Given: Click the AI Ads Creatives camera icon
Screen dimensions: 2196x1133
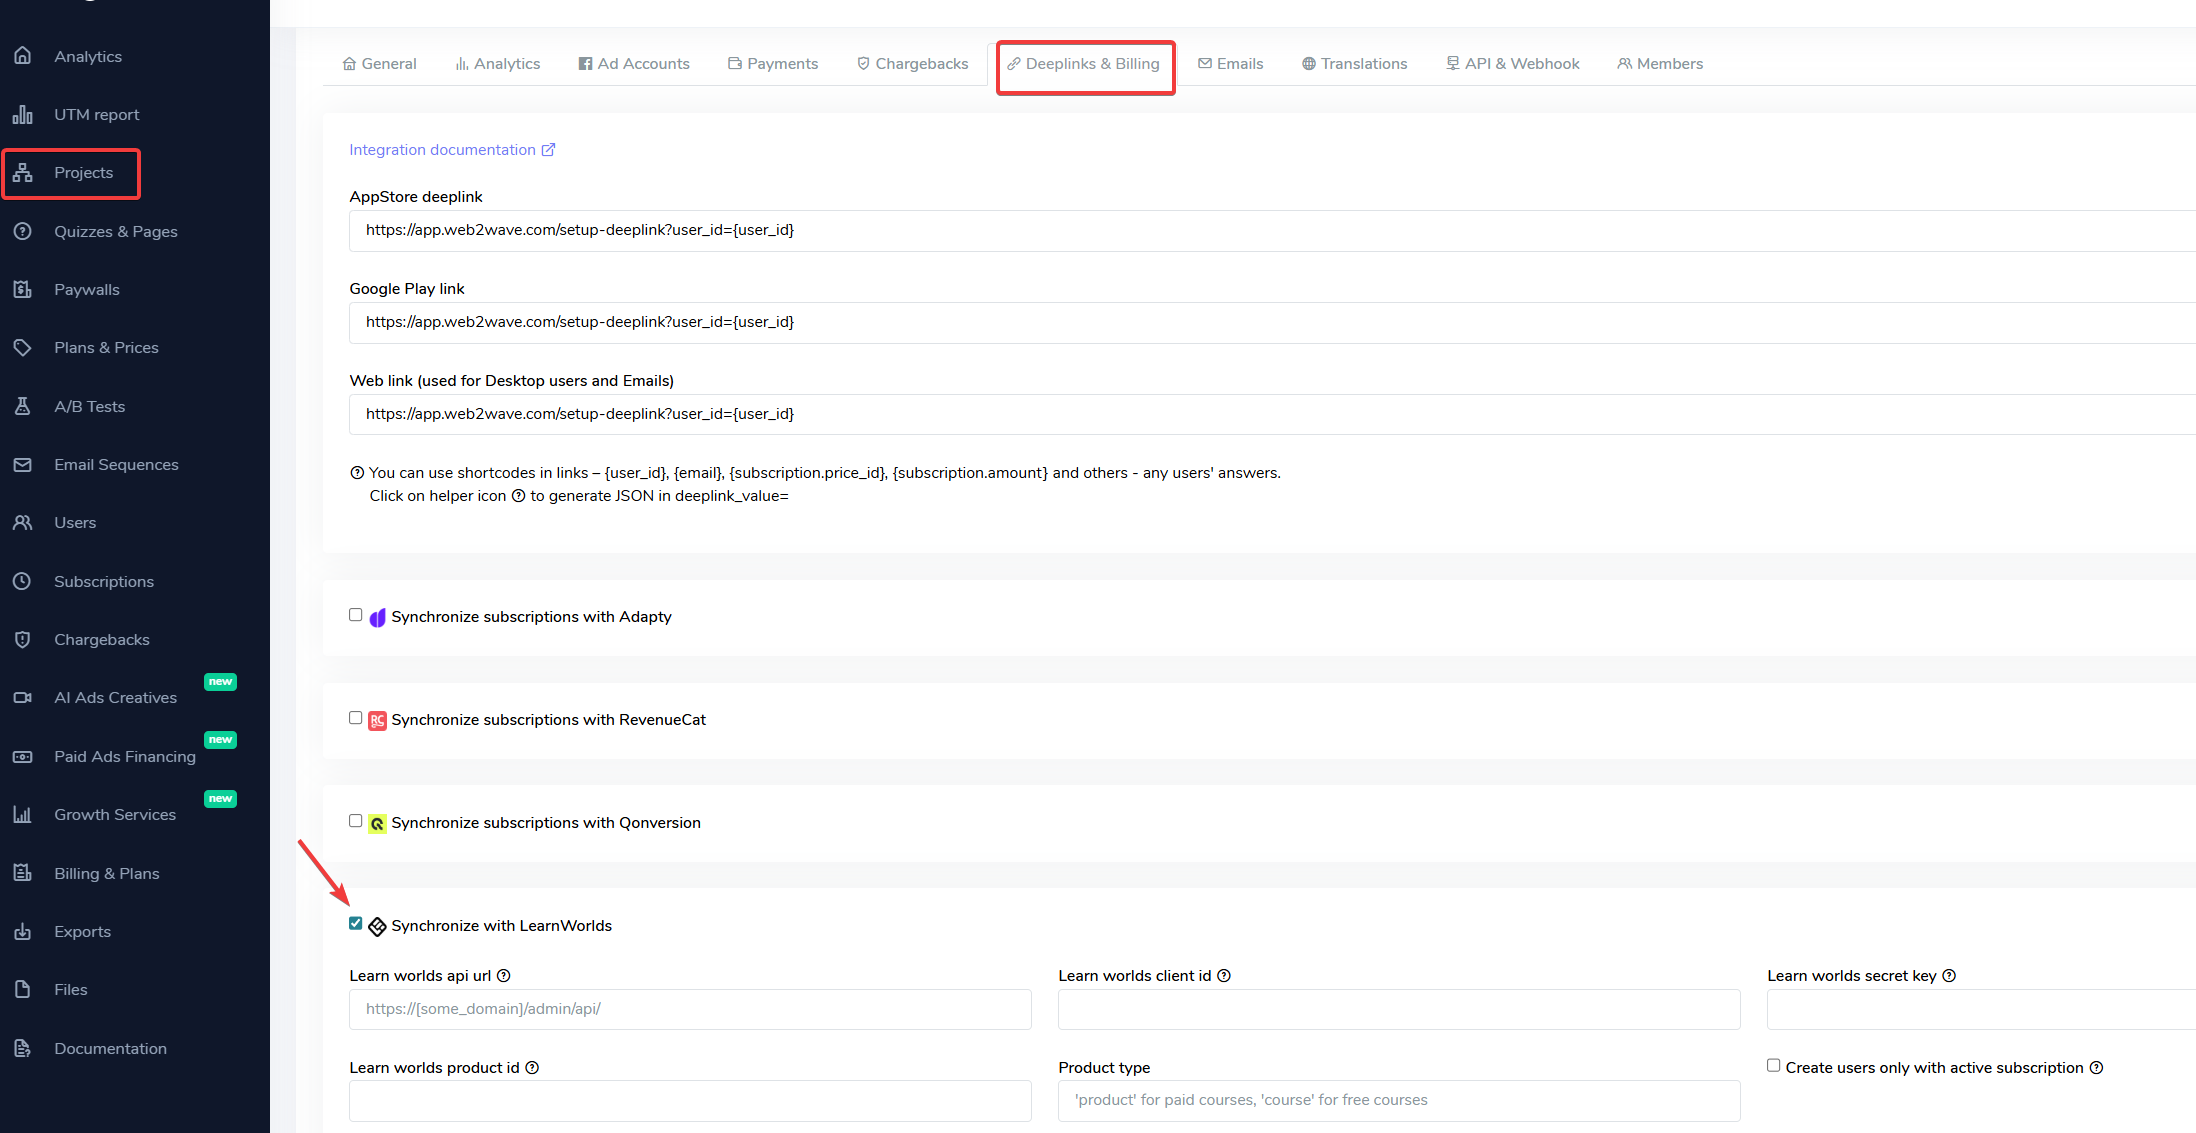Looking at the screenshot, I should point(23,698).
